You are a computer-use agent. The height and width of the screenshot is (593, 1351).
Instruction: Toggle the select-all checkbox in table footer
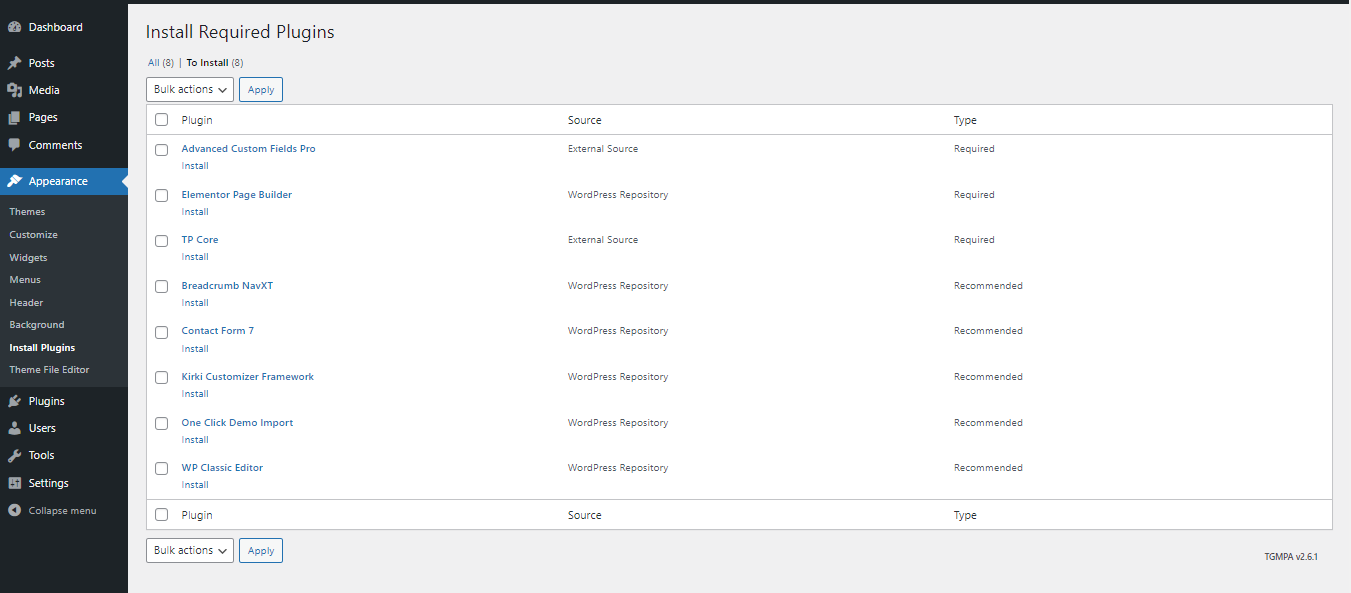coord(161,515)
